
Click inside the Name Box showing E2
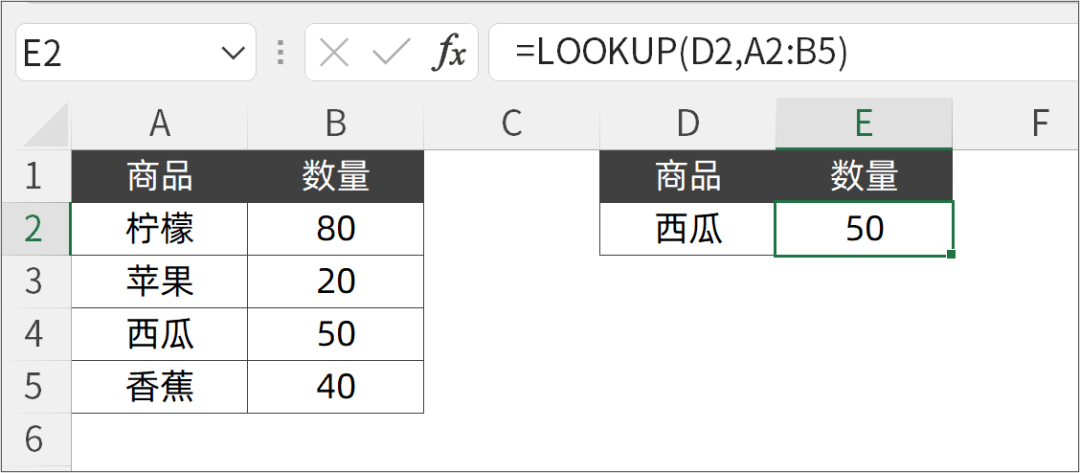click(115, 52)
